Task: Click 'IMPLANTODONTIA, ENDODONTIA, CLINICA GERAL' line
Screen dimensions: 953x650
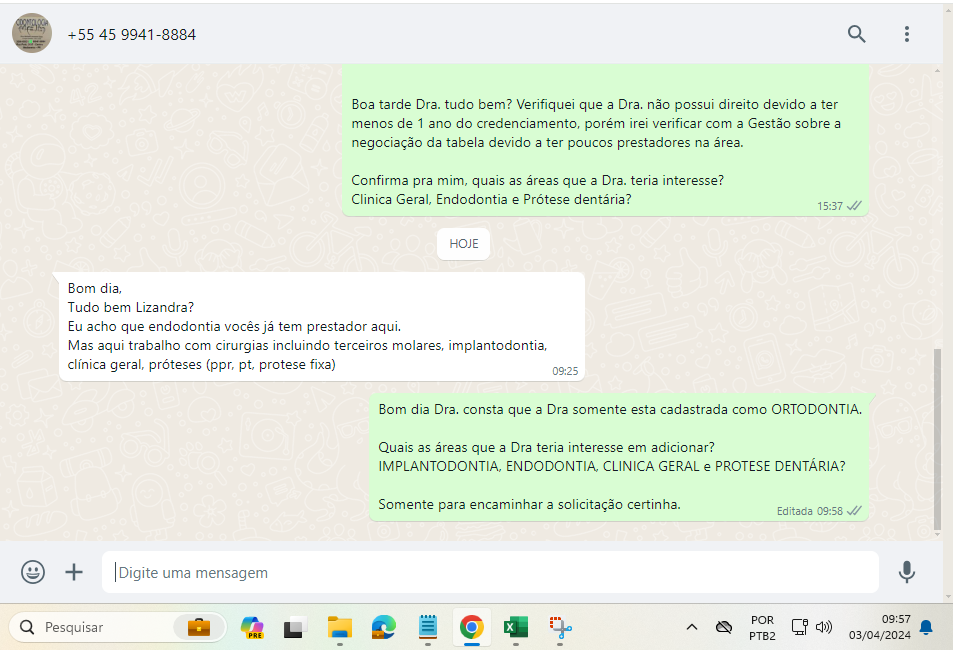Action: (x=611, y=466)
